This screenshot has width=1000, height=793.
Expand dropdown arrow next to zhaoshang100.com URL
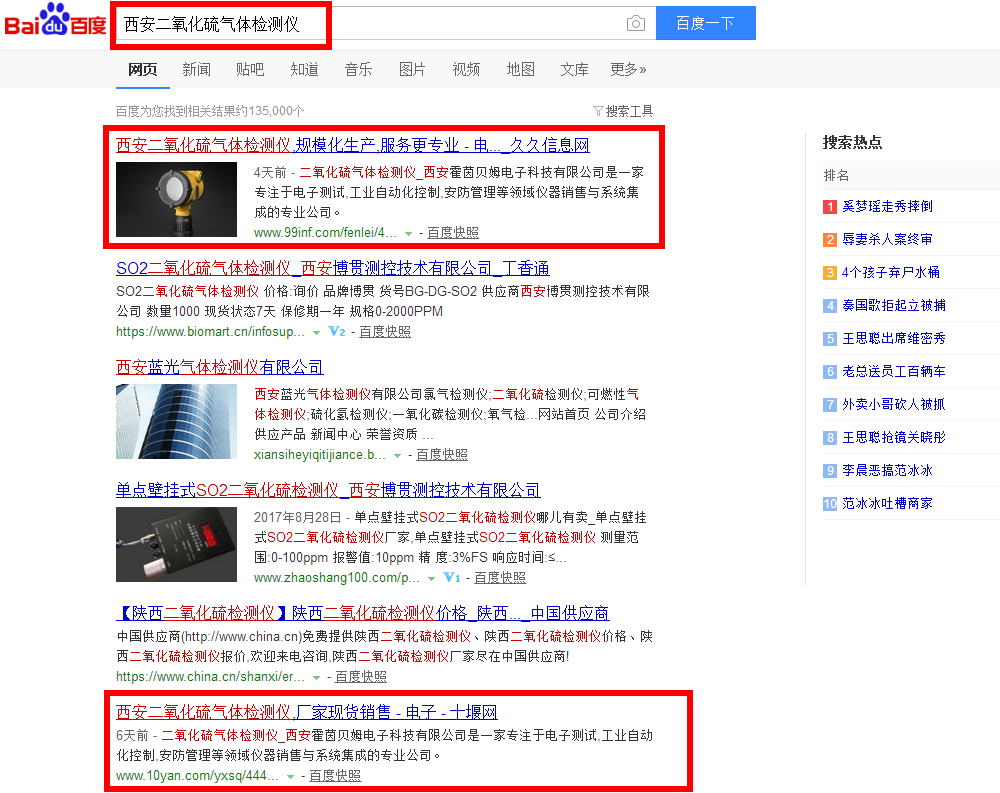[x=431, y=579]
